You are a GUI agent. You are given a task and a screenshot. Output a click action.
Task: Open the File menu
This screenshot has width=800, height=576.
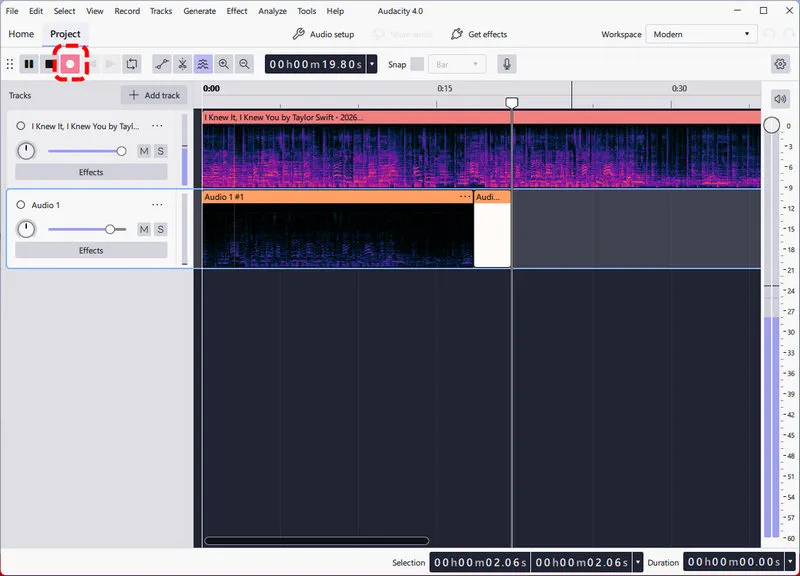pos(12,11)
